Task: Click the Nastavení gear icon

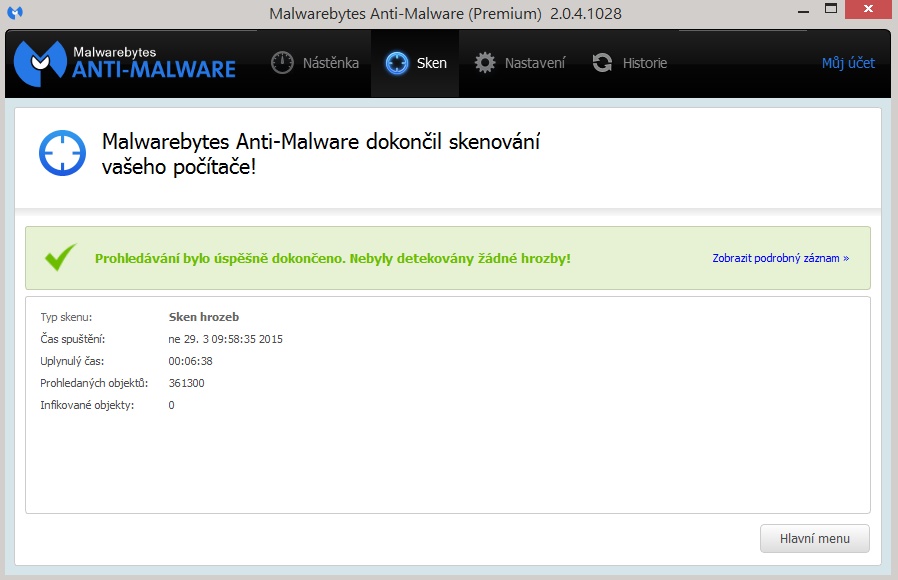Action: tap(485, 63)
